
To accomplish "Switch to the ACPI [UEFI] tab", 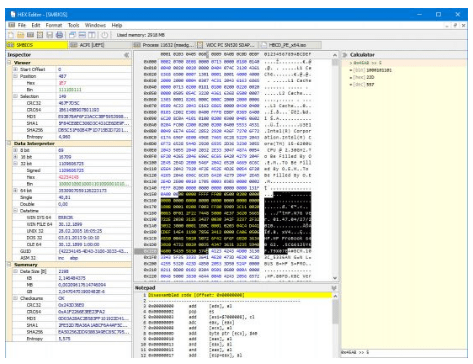I will [x=100, y=45].
